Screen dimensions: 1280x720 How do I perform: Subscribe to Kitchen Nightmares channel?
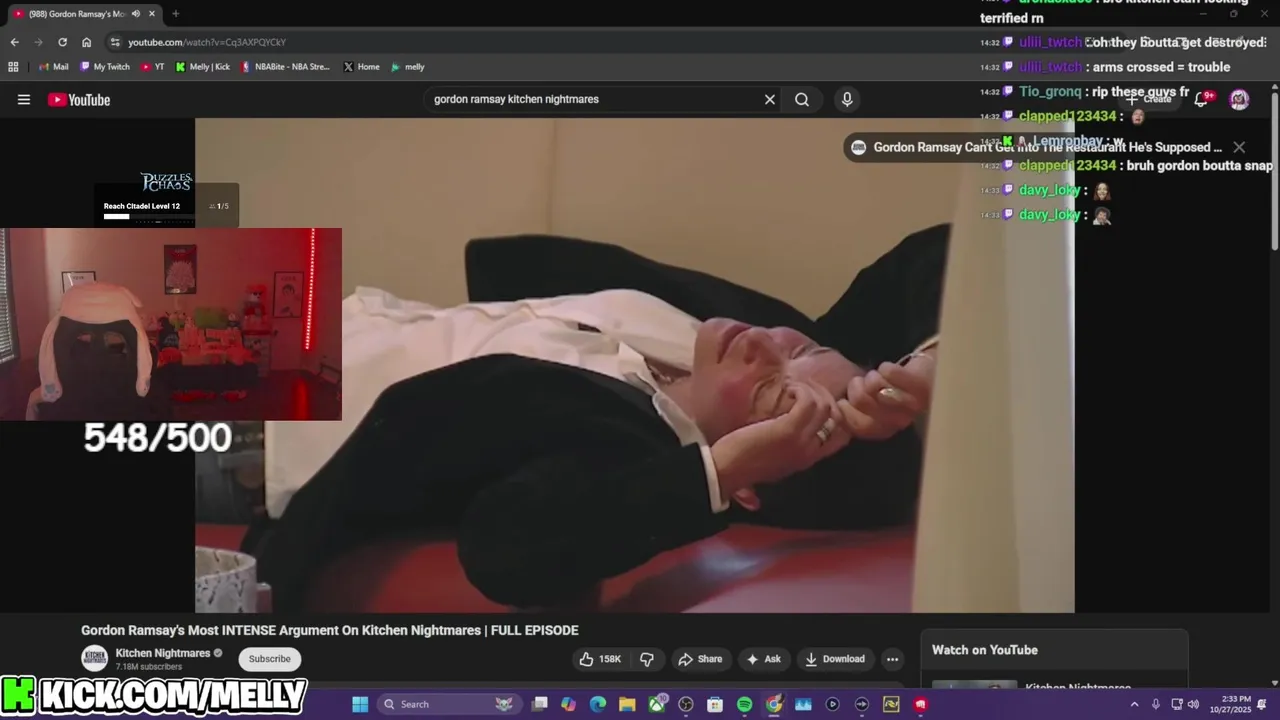point(269,659)
